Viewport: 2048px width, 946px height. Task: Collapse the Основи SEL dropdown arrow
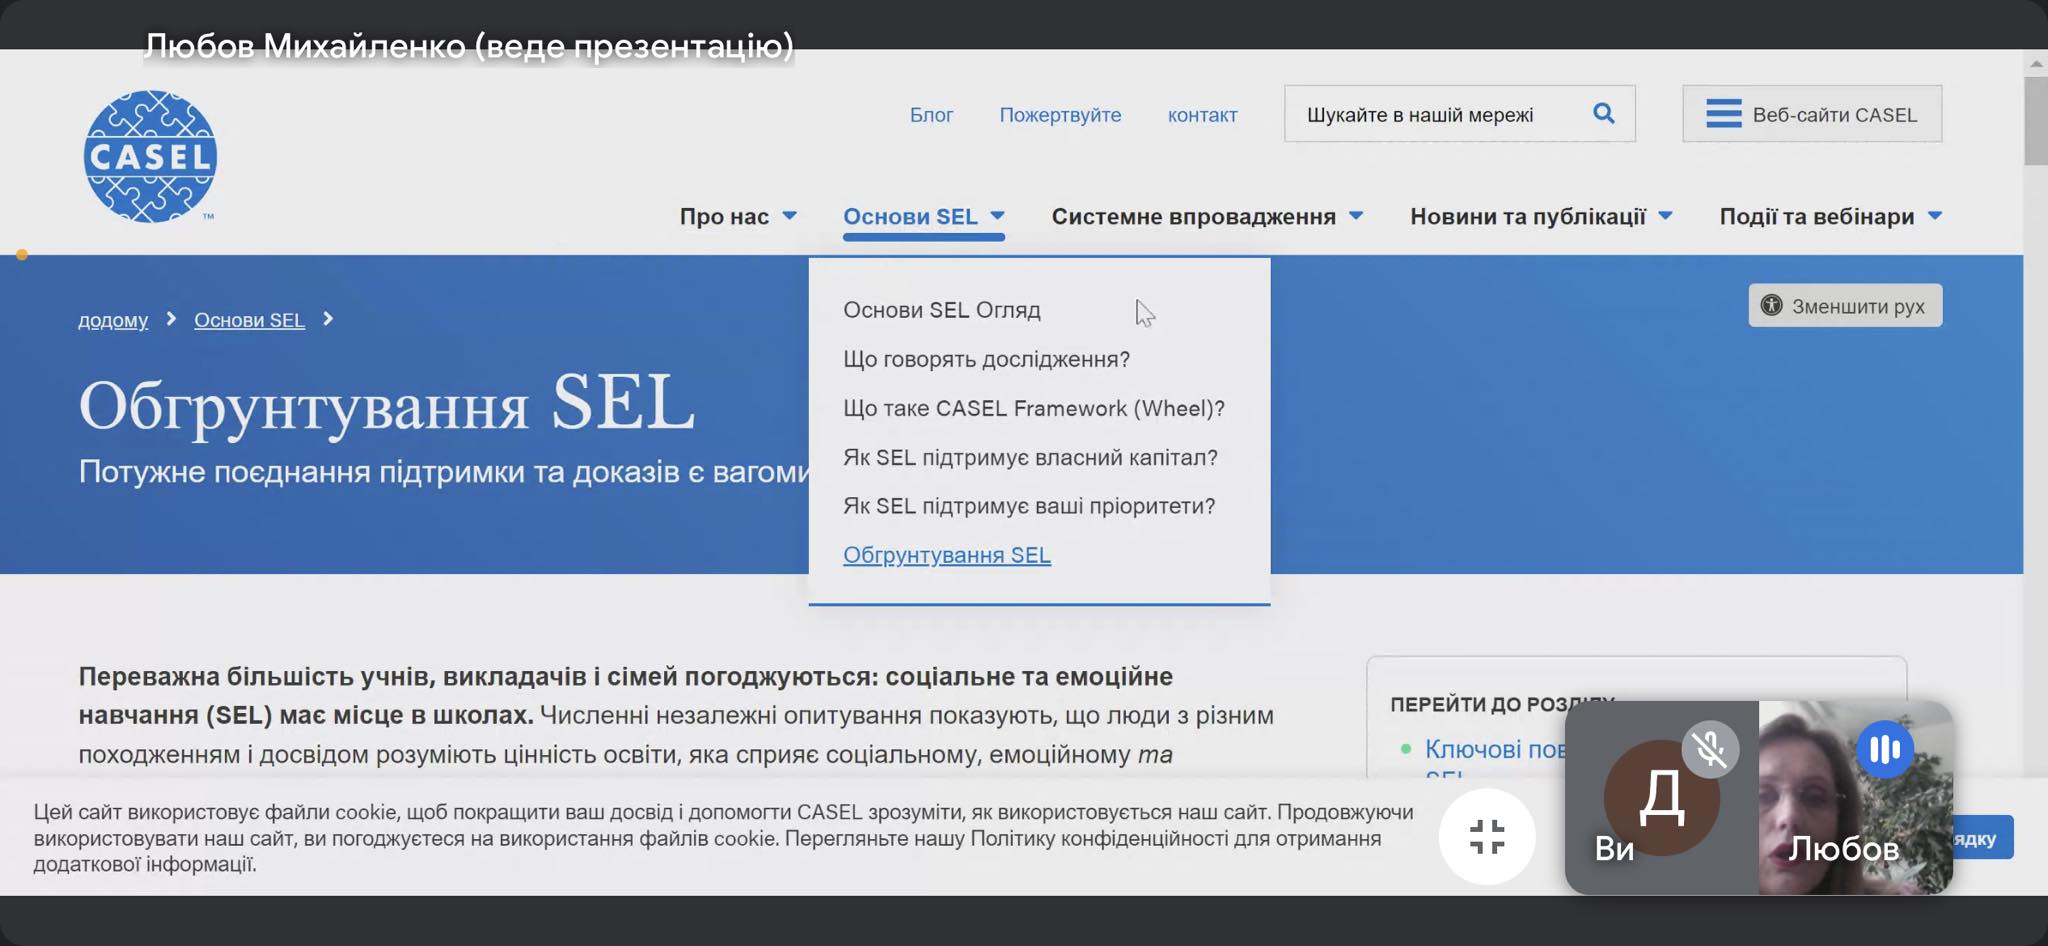pos(997,215)
